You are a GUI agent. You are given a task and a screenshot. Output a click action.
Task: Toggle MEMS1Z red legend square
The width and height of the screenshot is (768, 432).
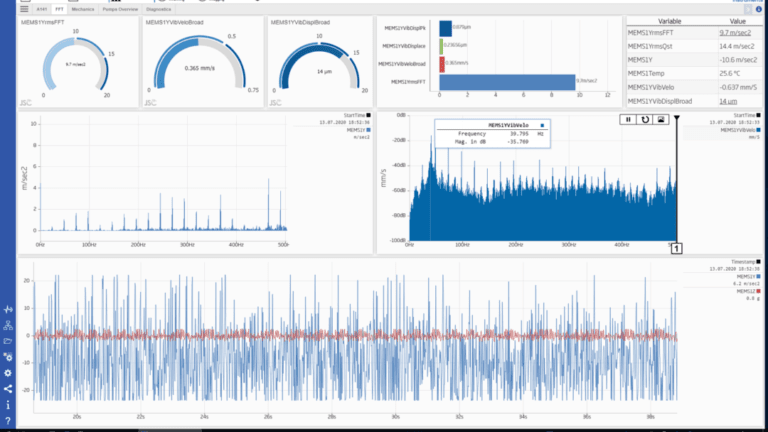759,291
